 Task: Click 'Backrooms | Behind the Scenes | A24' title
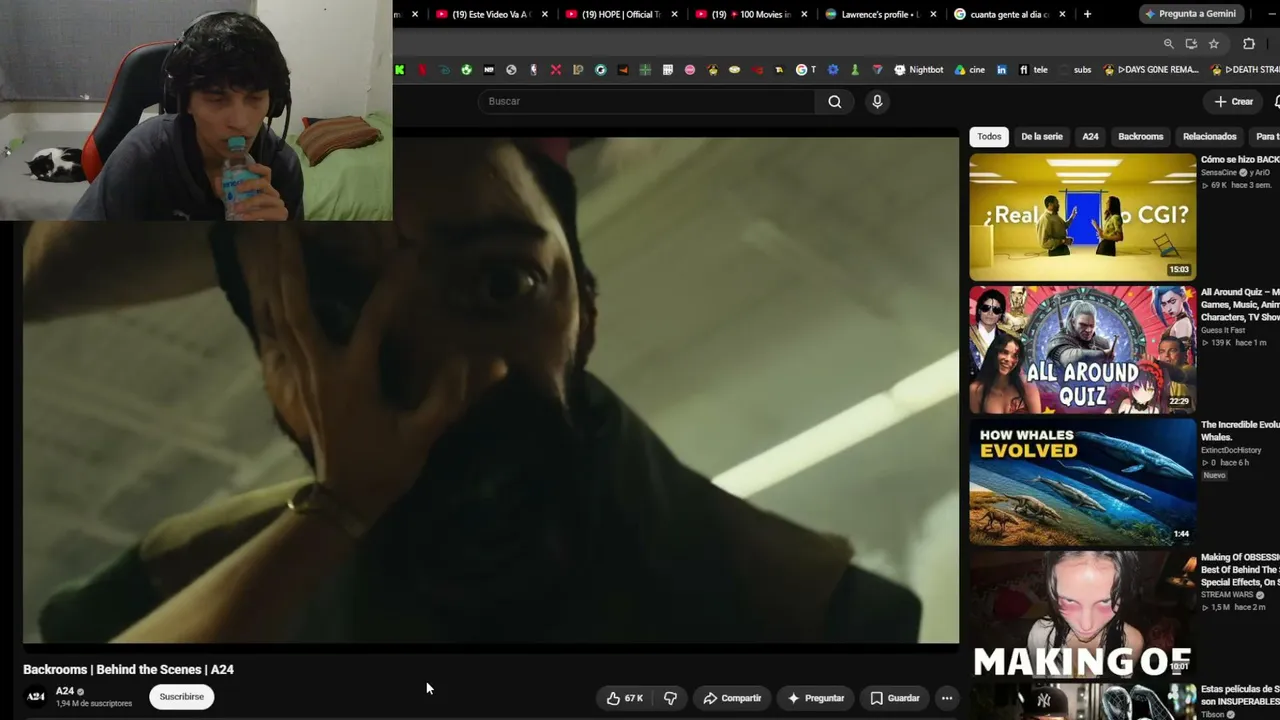(x=128, y=670)
